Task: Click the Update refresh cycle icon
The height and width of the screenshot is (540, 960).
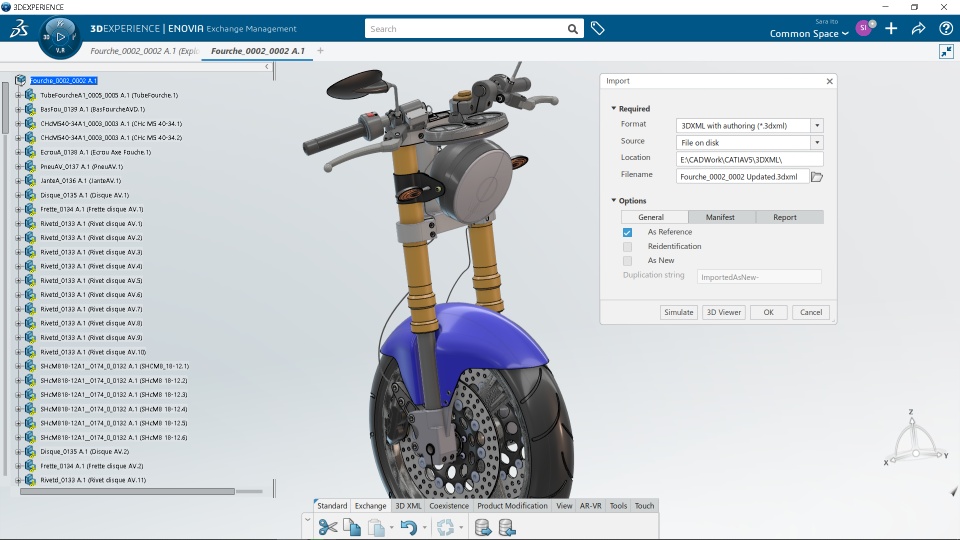Action: coord(445,527)
